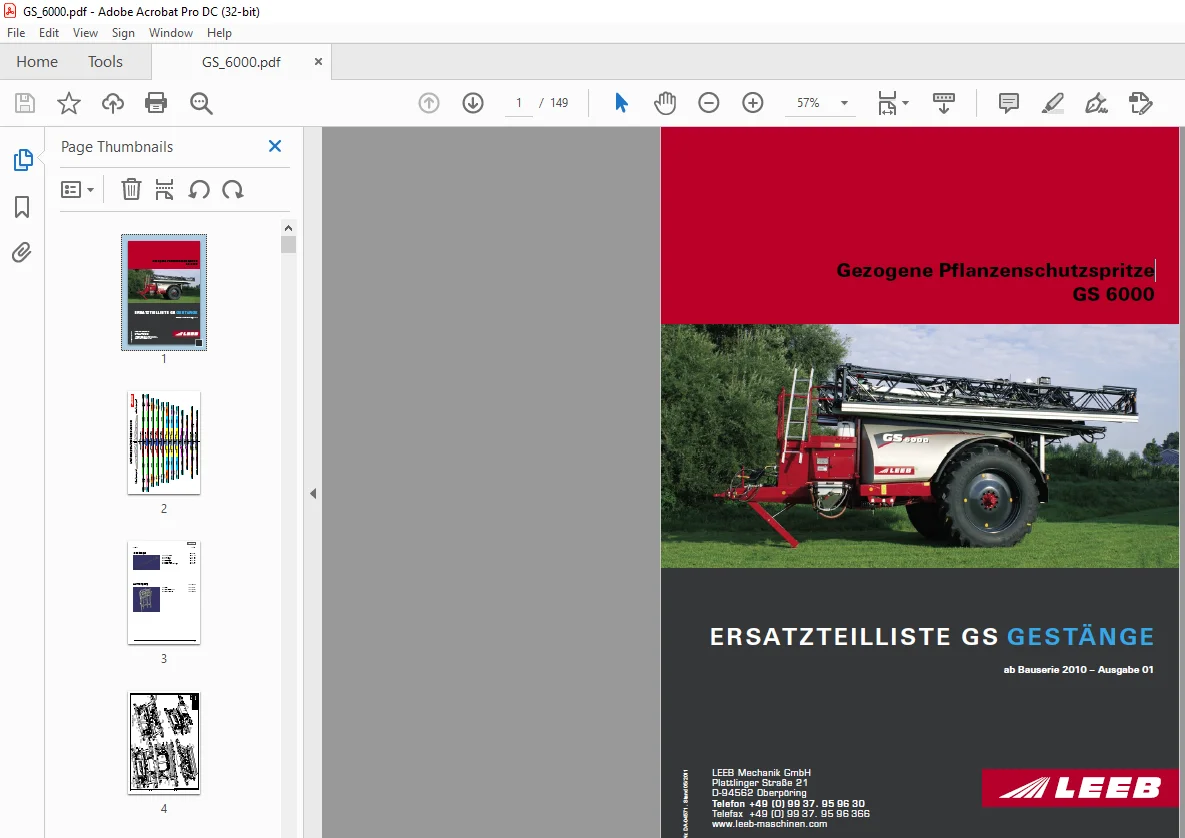1185x838 pixels.
Task: Rotate page counterclockwise
Action: (x=199, y=189)
